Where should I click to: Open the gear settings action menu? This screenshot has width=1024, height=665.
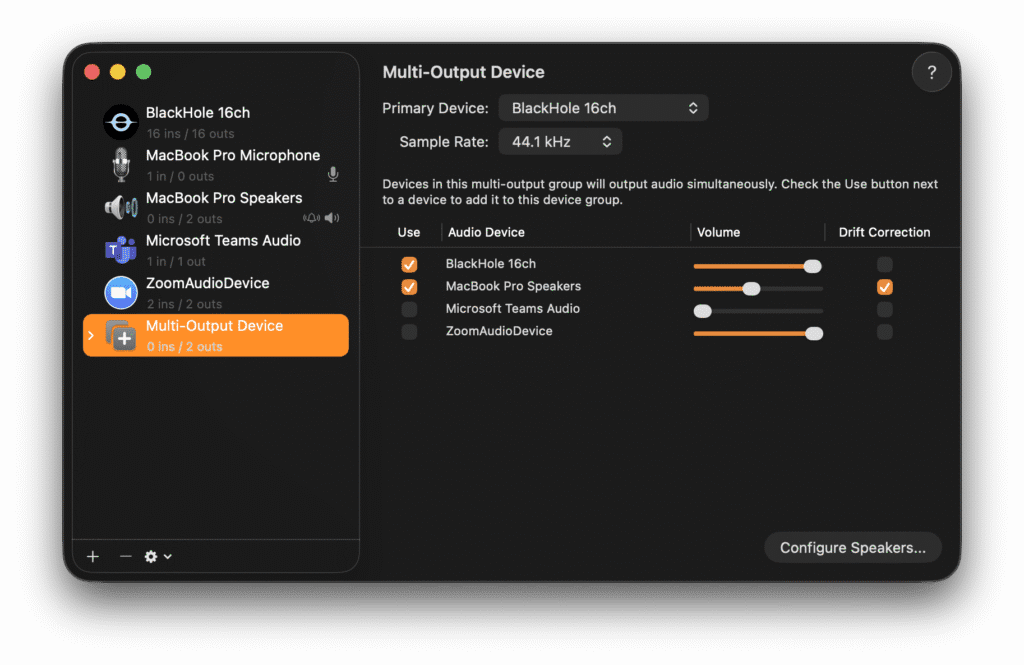[x=157, y=557]
